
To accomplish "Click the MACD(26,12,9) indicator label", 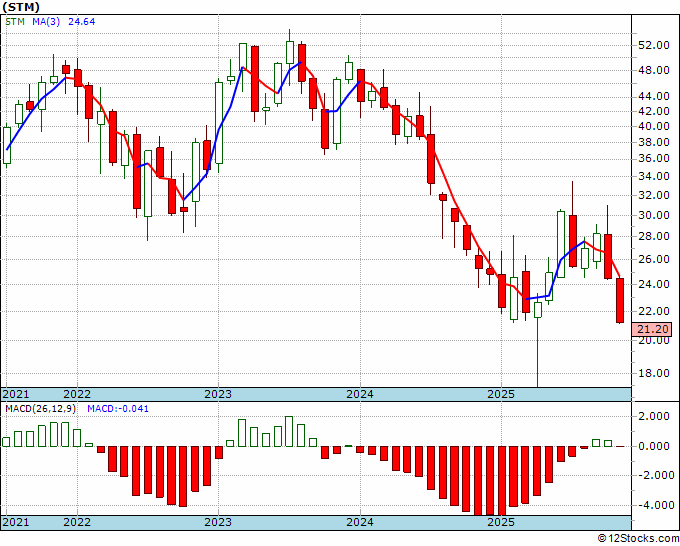I will (x=40, y=409).
